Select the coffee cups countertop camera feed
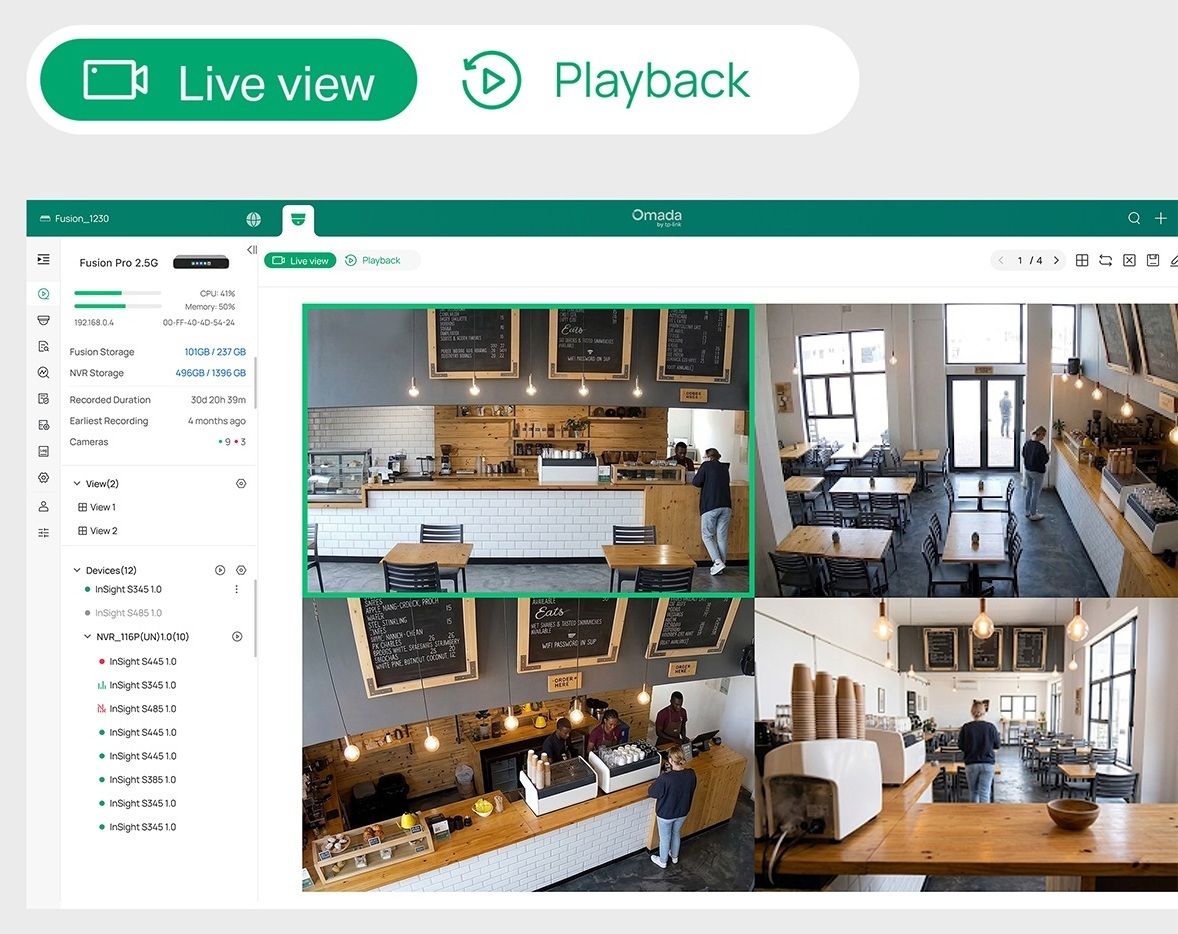1178x934 pixels. click(x=966, y=745)
